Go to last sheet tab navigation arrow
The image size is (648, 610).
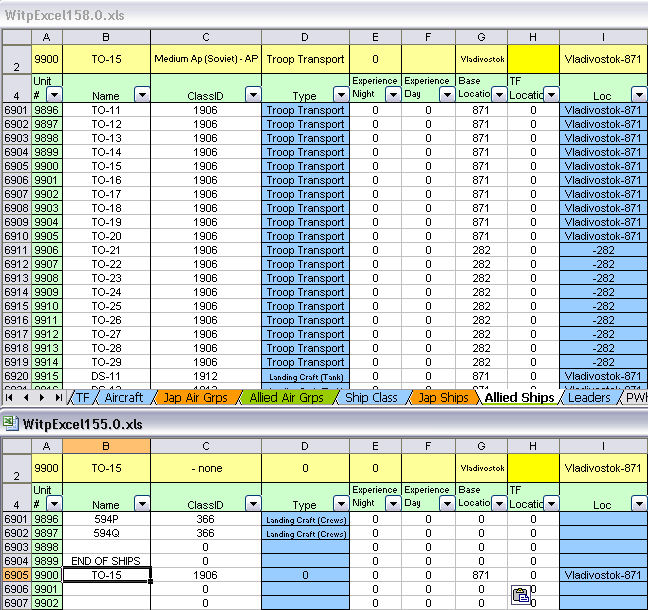pos(58,398)
